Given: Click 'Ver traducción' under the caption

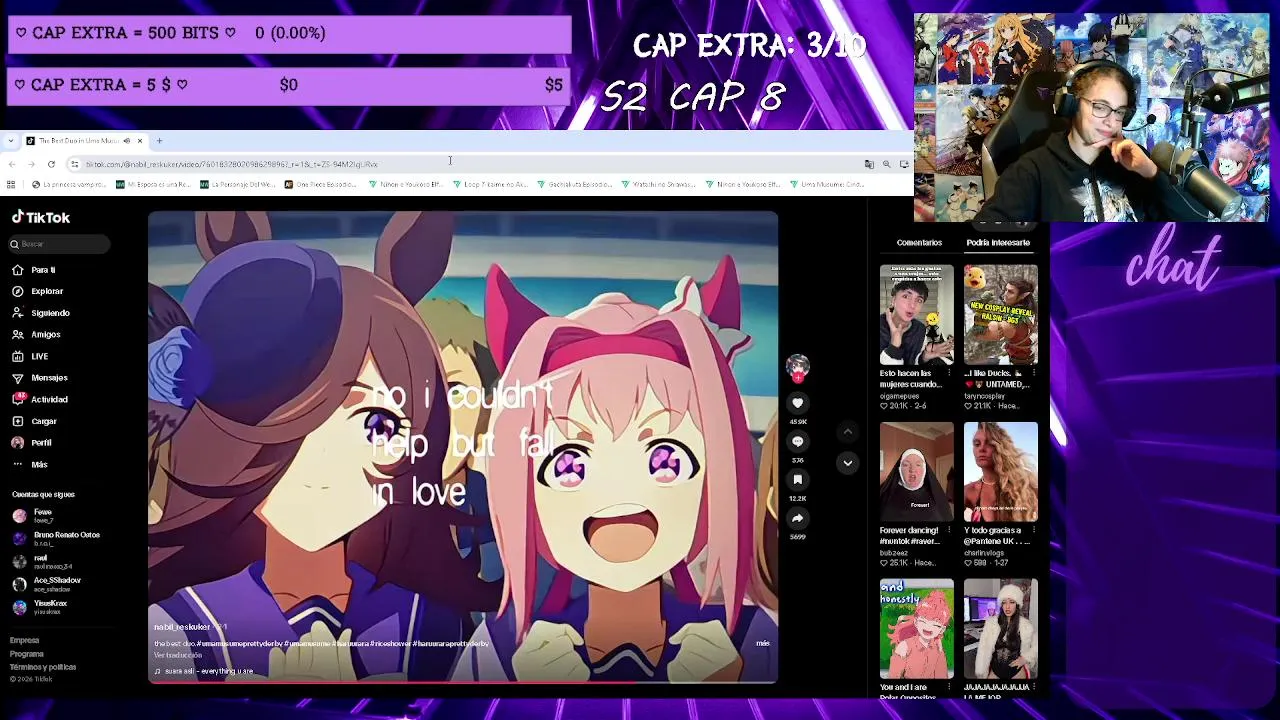Looking at the screenshot, I should (178, 655).
